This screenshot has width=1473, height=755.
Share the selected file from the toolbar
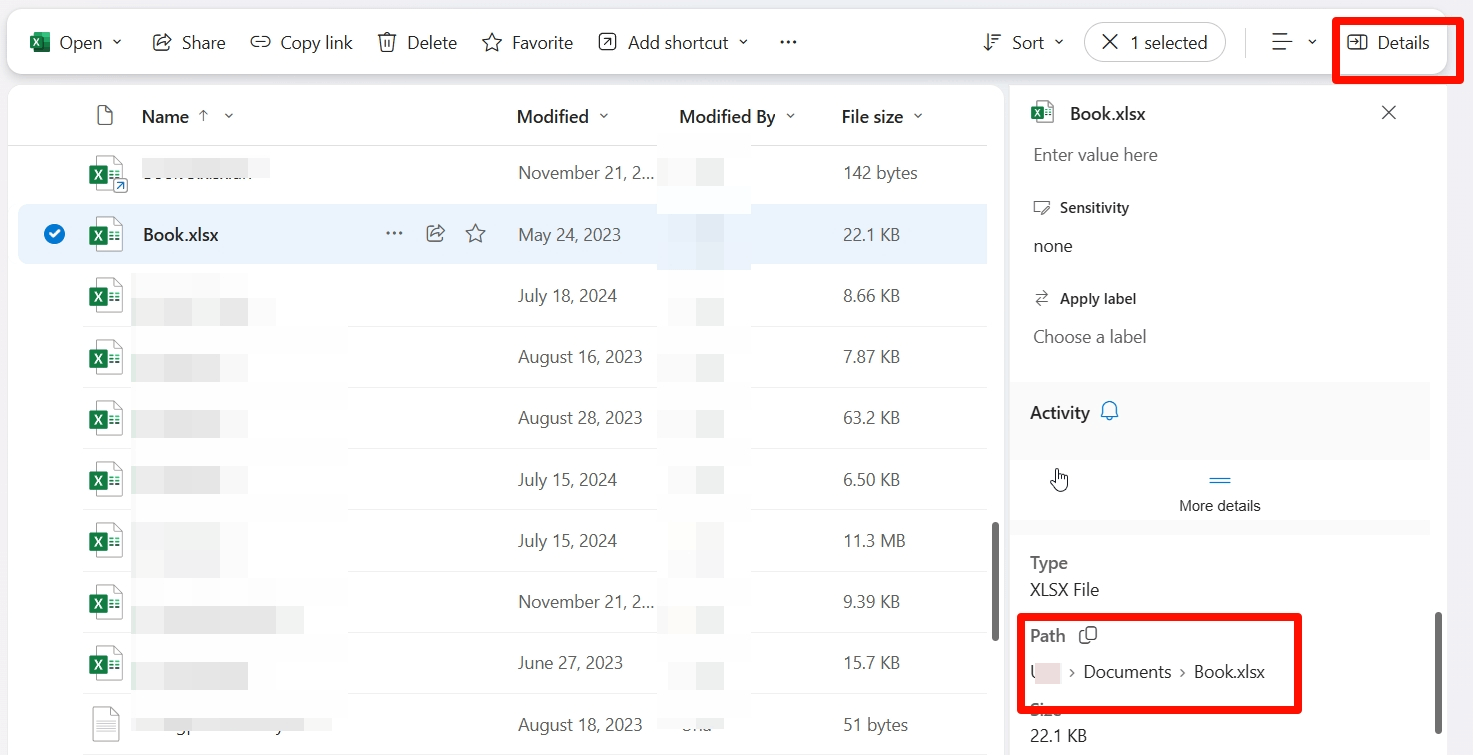pyautogui.click(x=188, y=42)
